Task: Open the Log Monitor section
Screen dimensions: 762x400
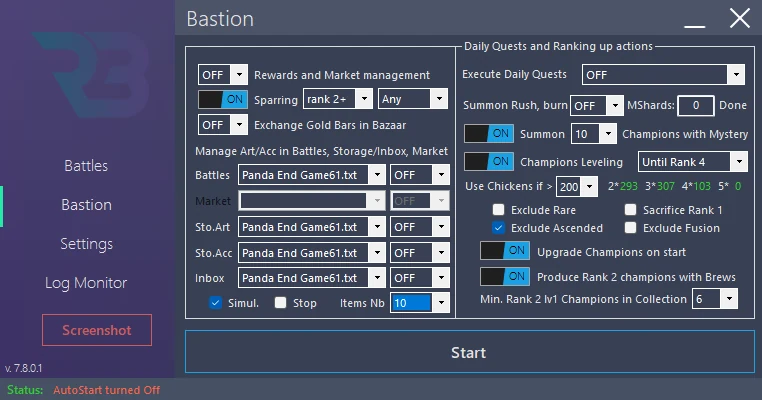Action: (x=86, y=282)
